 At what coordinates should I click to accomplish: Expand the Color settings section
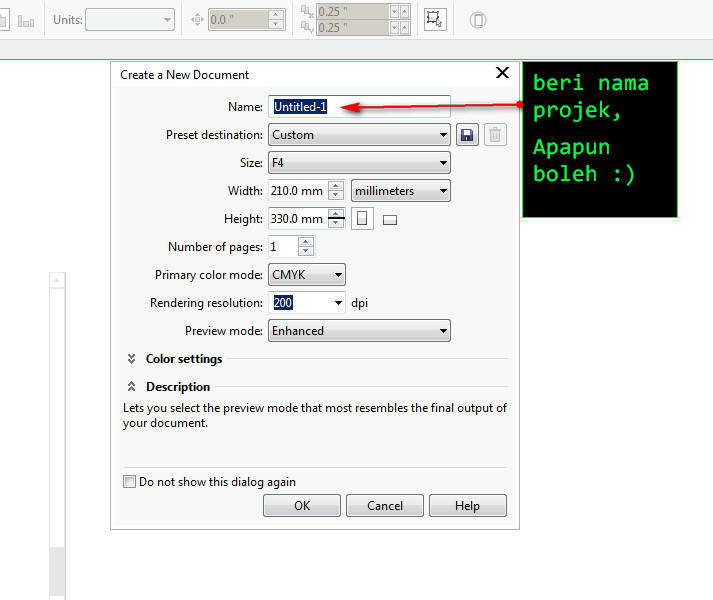pyautogui.click(x=131, y=359)
